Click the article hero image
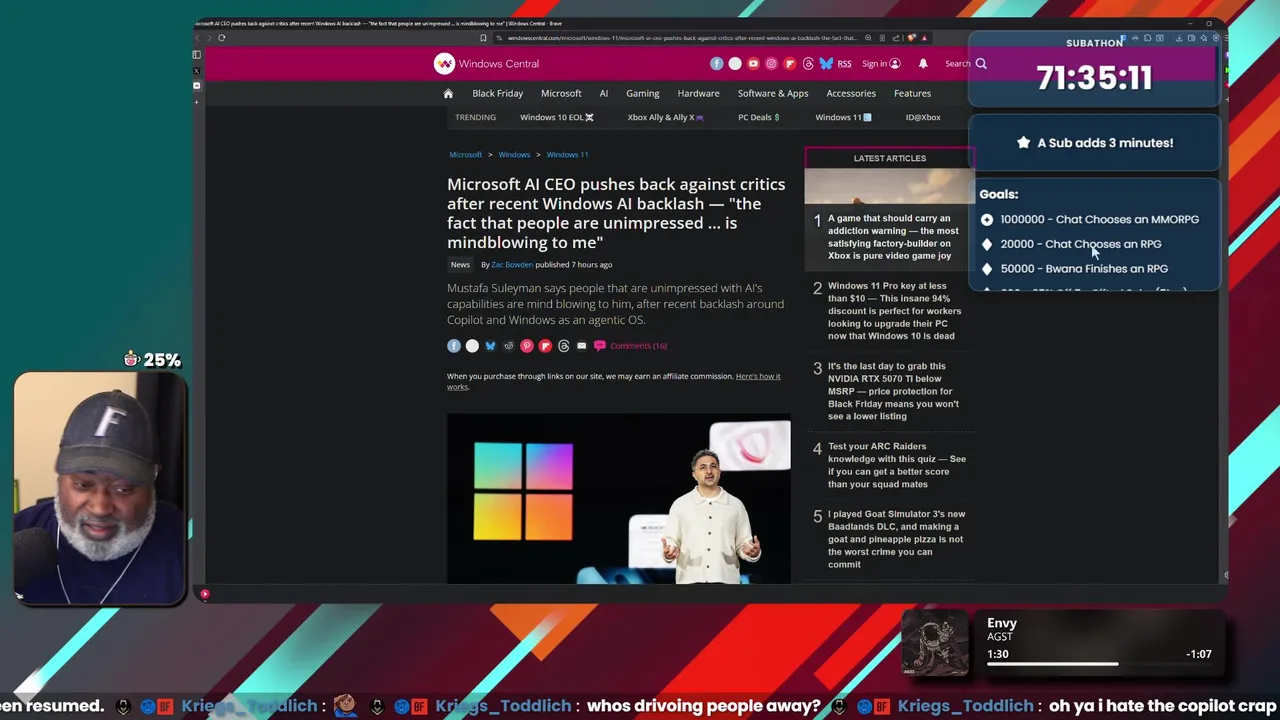This screenshot has height=720, width=1280. pyautogui.click(x=618, y=499)
